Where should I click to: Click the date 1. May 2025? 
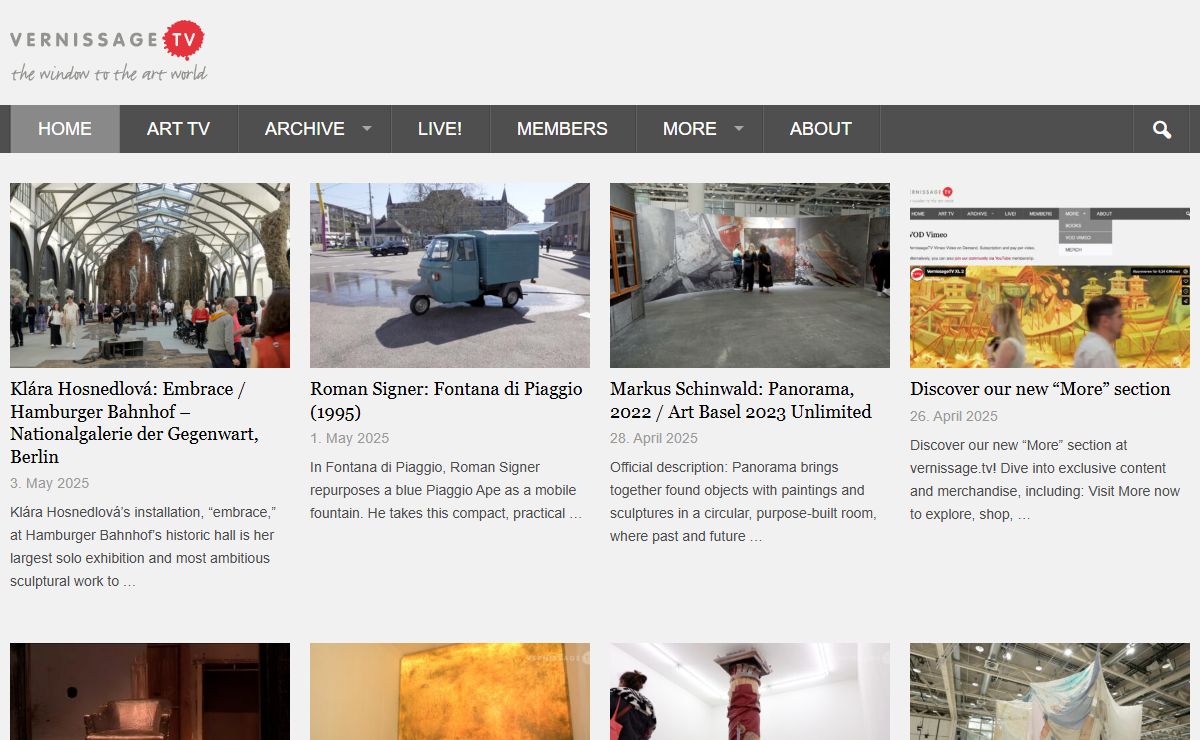(350, 438)
